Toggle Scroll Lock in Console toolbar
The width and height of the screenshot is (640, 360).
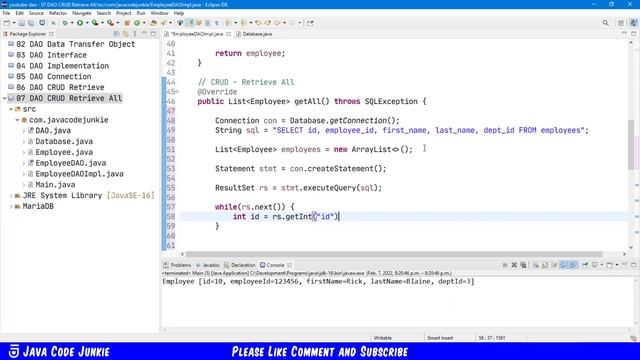[545, 265]
